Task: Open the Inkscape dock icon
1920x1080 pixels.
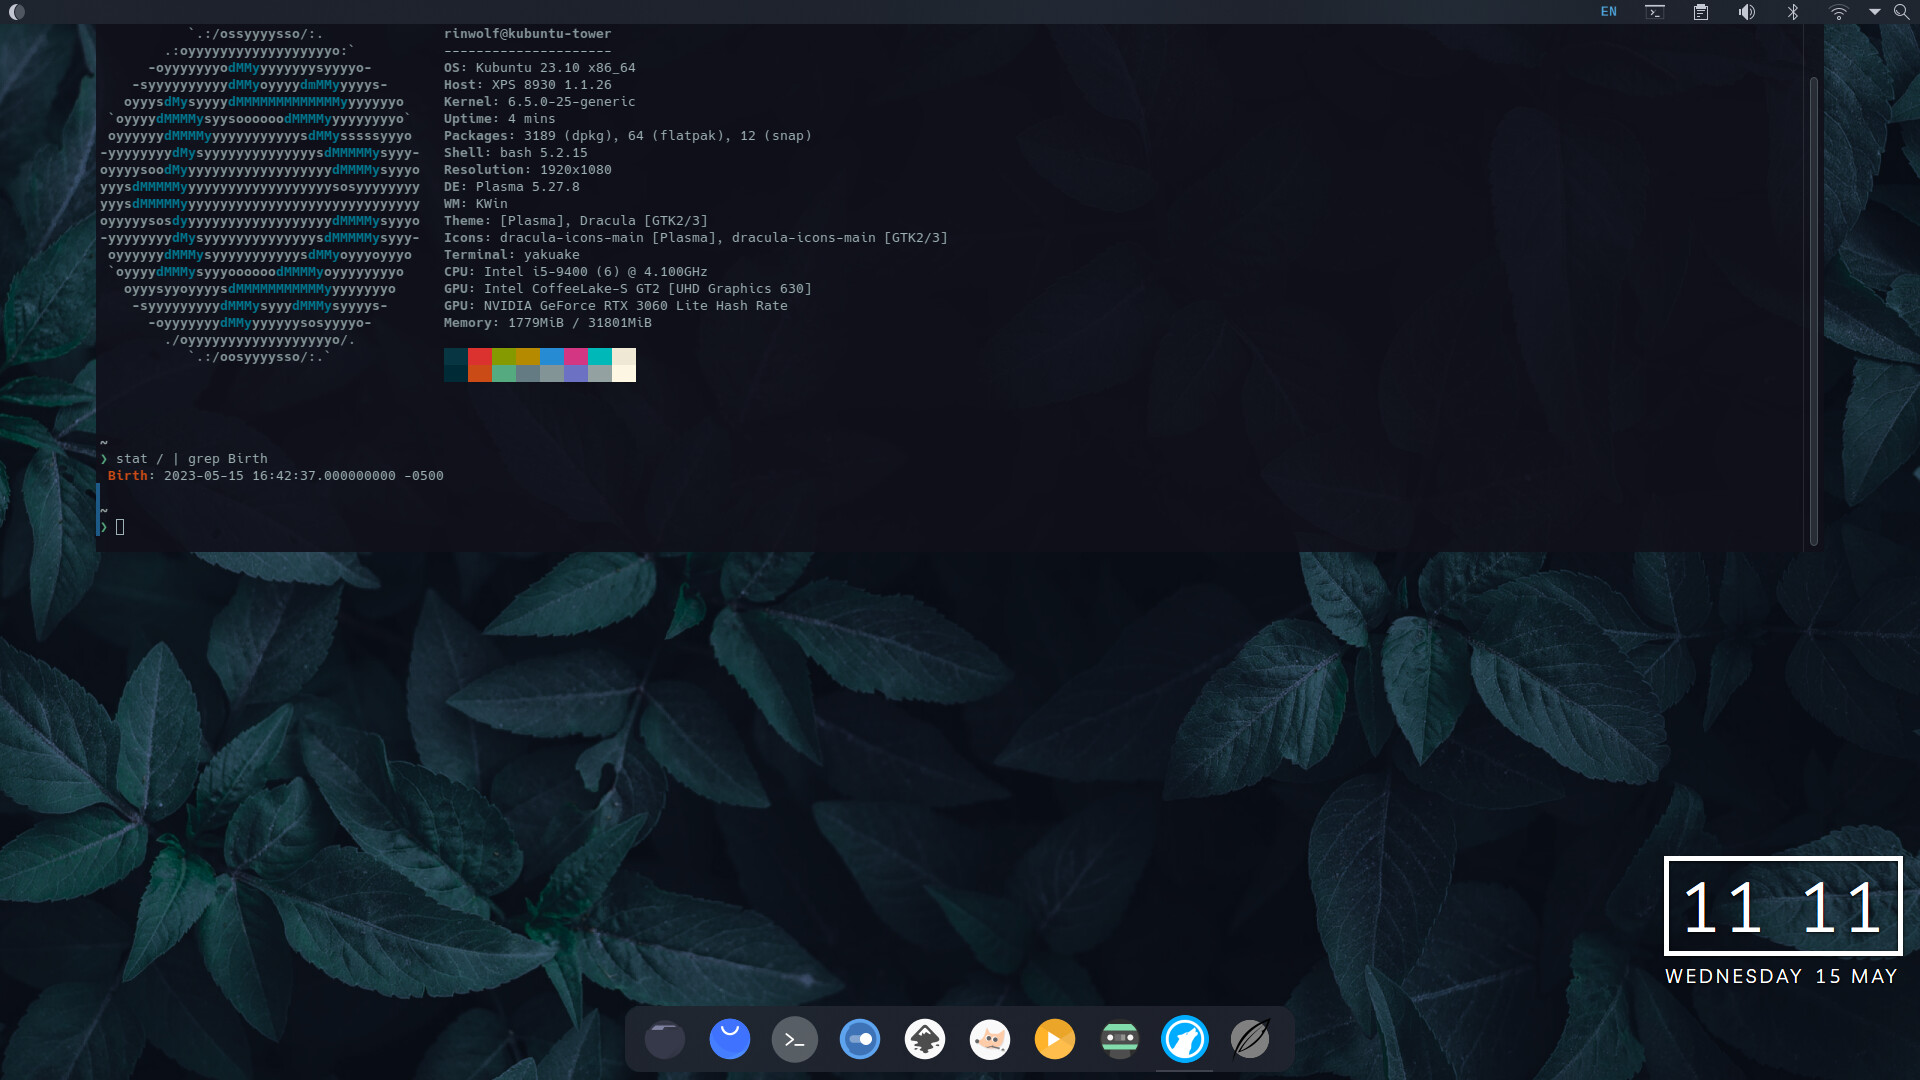Action: (x=924, y=1039)
